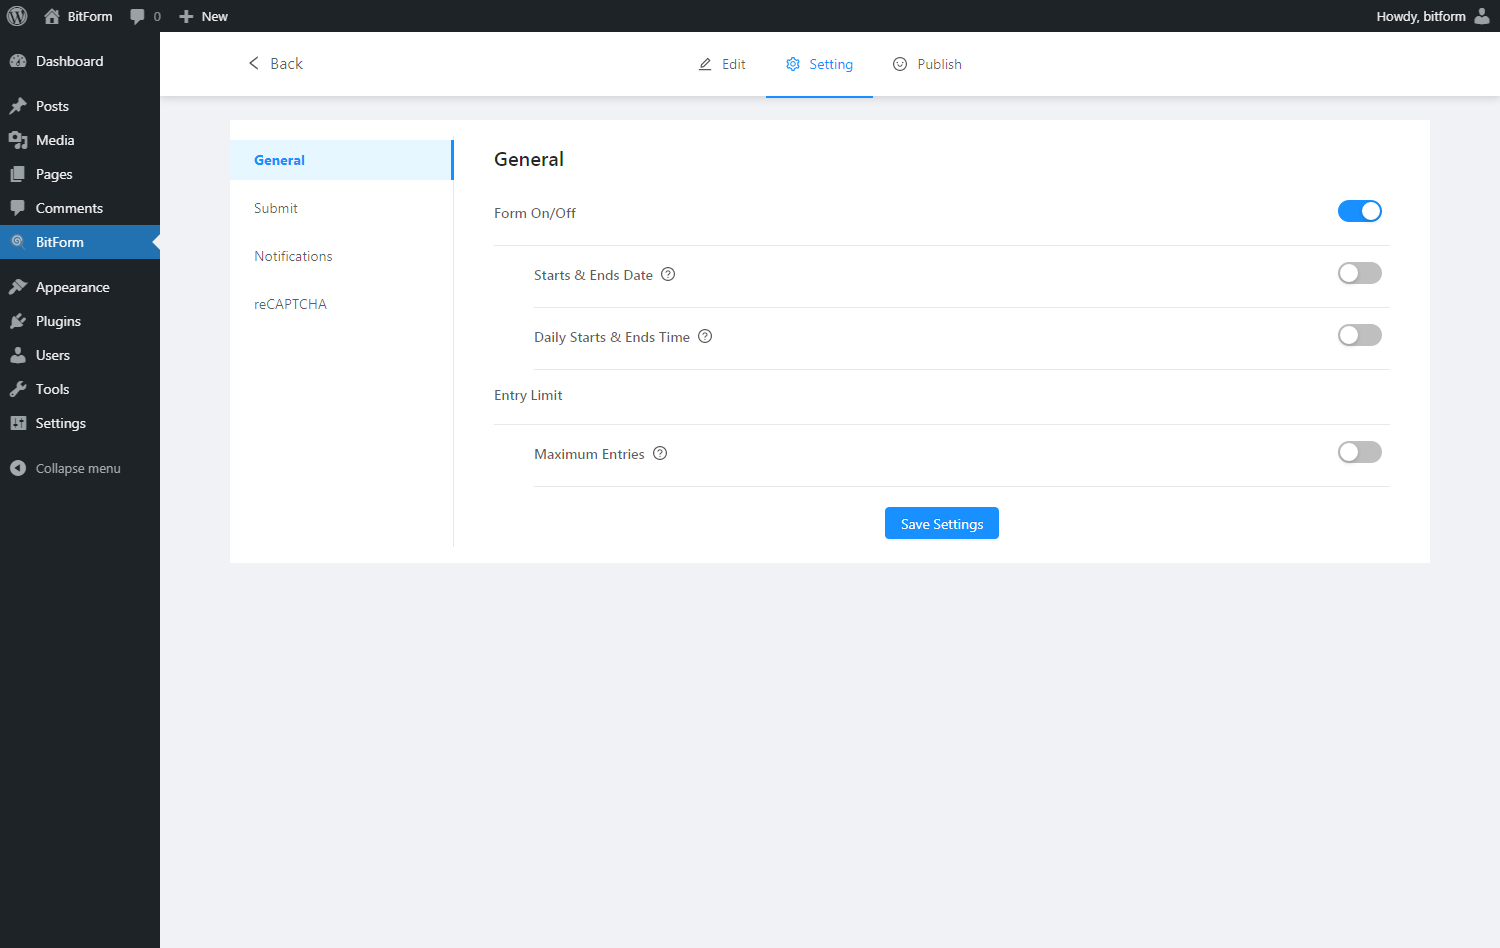Viewport: 1500px width, 948px height.
Task: Click the Edit pencil icon
Action: click(x=705, y=64)
